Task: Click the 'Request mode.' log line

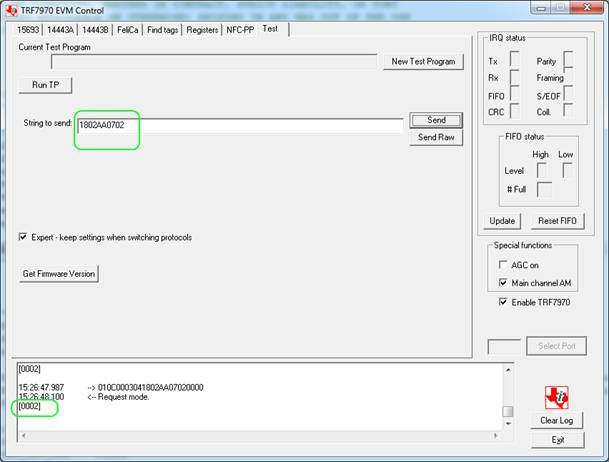Action: point(124,397)
